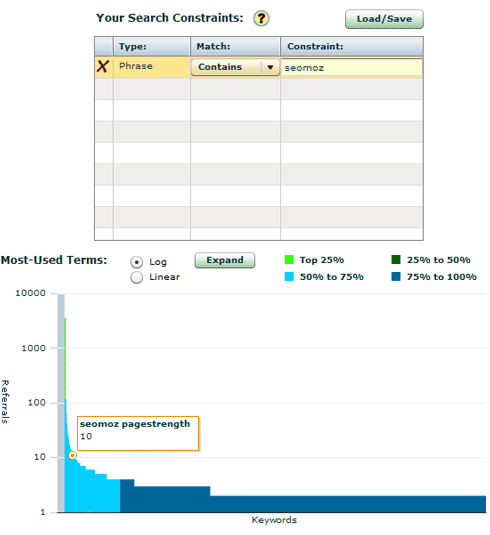490x535 pixels.
Task: Click the Load/Save button
Action: pos(384,19)
